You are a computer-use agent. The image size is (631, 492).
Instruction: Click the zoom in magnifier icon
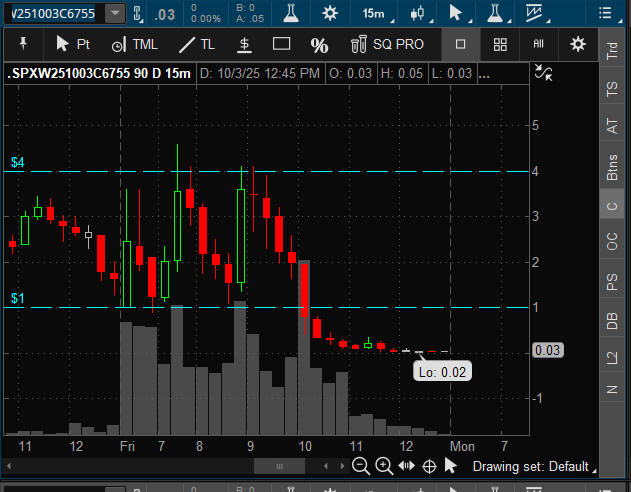384,466
